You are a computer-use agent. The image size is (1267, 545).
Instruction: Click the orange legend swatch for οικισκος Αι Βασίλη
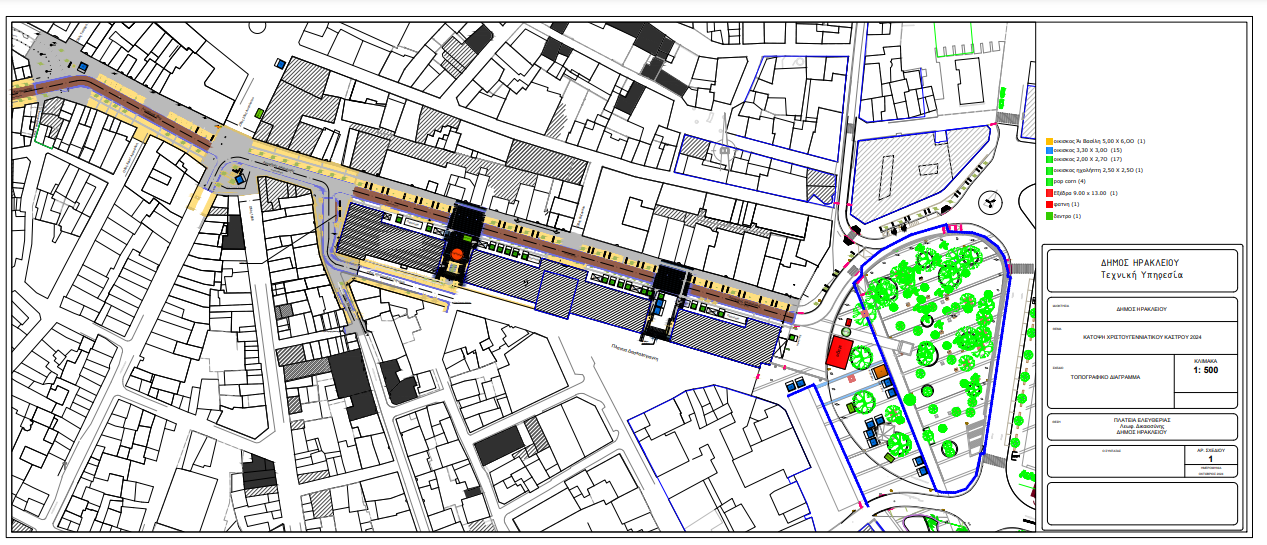tap(1049, 142)
